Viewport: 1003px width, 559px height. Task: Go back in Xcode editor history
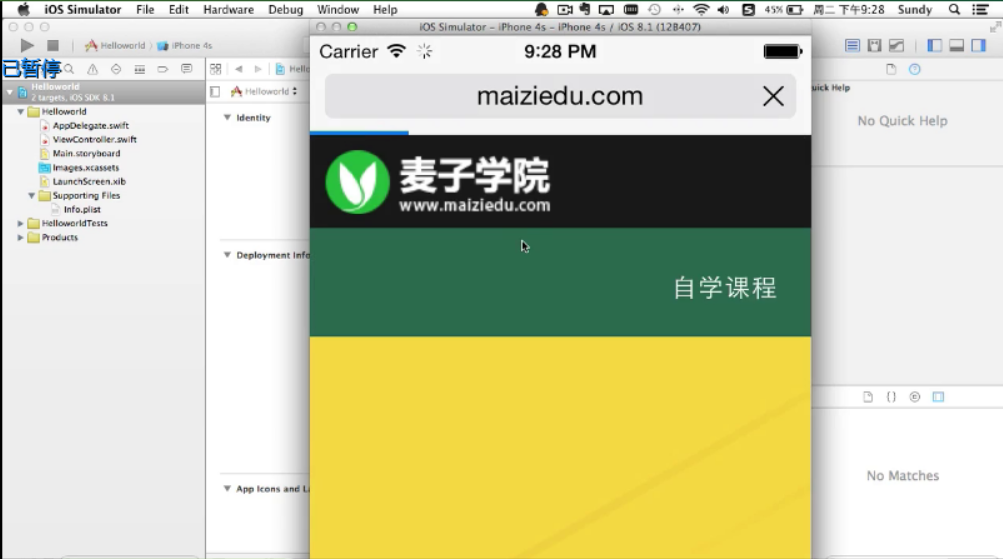pyautogui.click(x=239, y=69)
